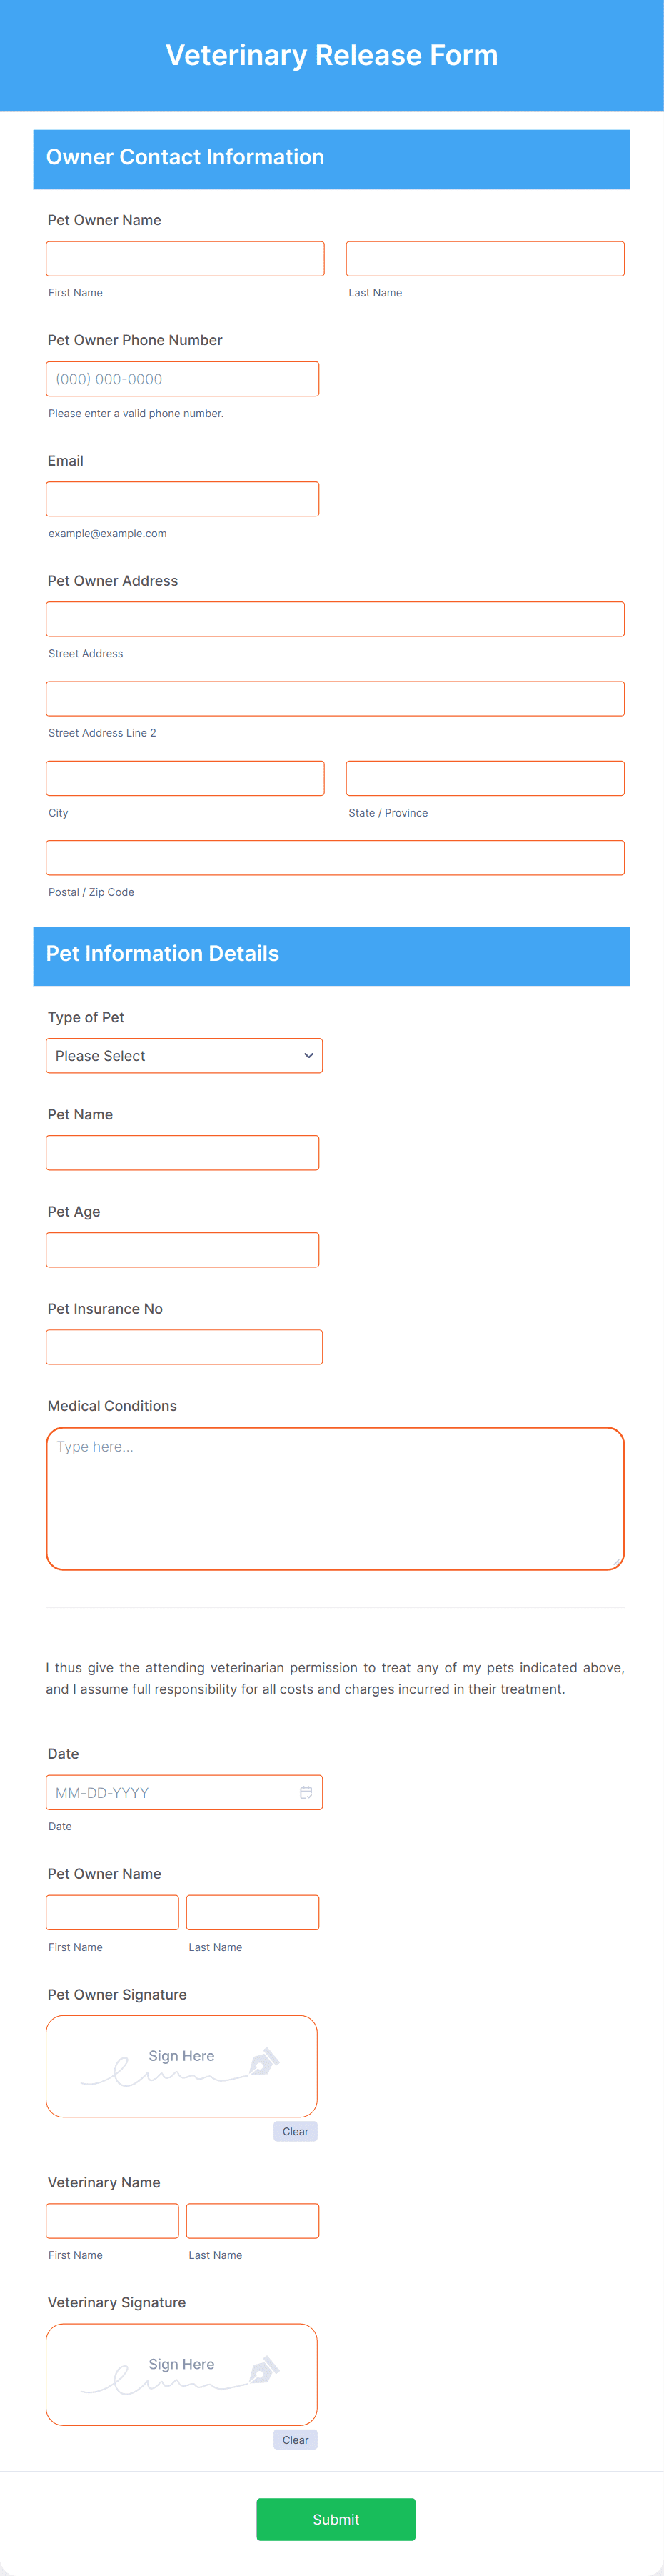
Task: Open the Type of Pet dropdown
Action: tap(184, 1055)
